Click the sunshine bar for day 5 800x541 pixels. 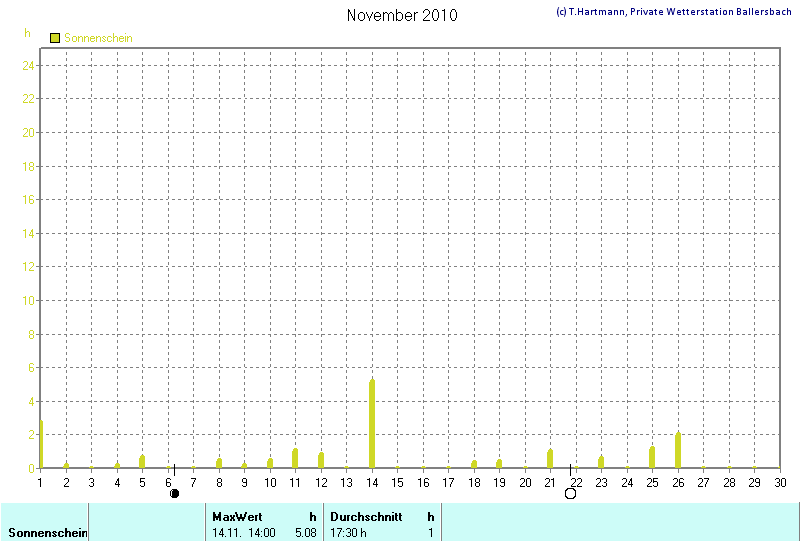point(142,461)
